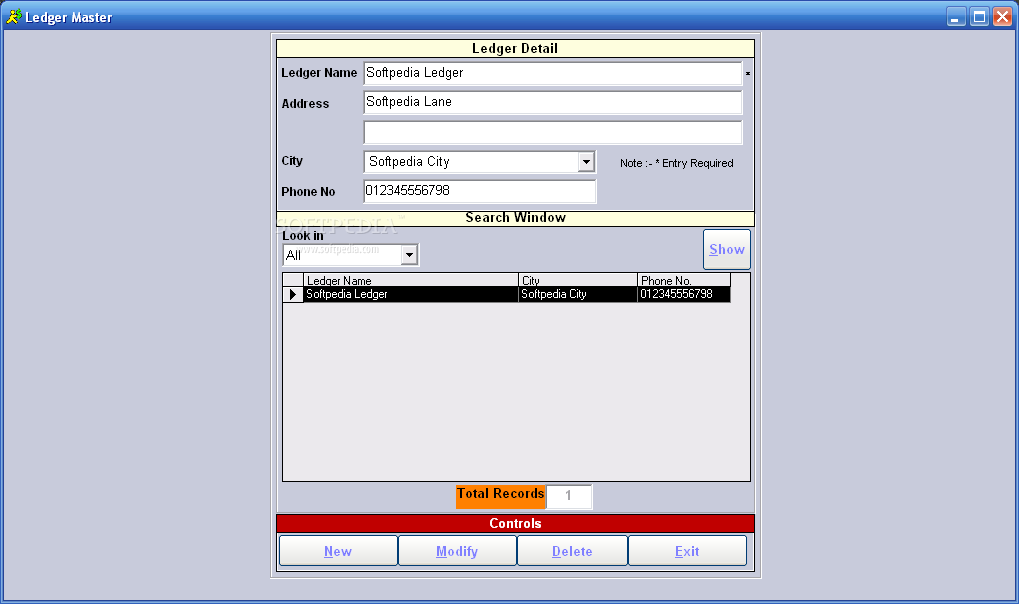Viewport: 1019px width, 604px height.
Task: Minimize the Ledger Master window
Action: [x=955, y=17]
